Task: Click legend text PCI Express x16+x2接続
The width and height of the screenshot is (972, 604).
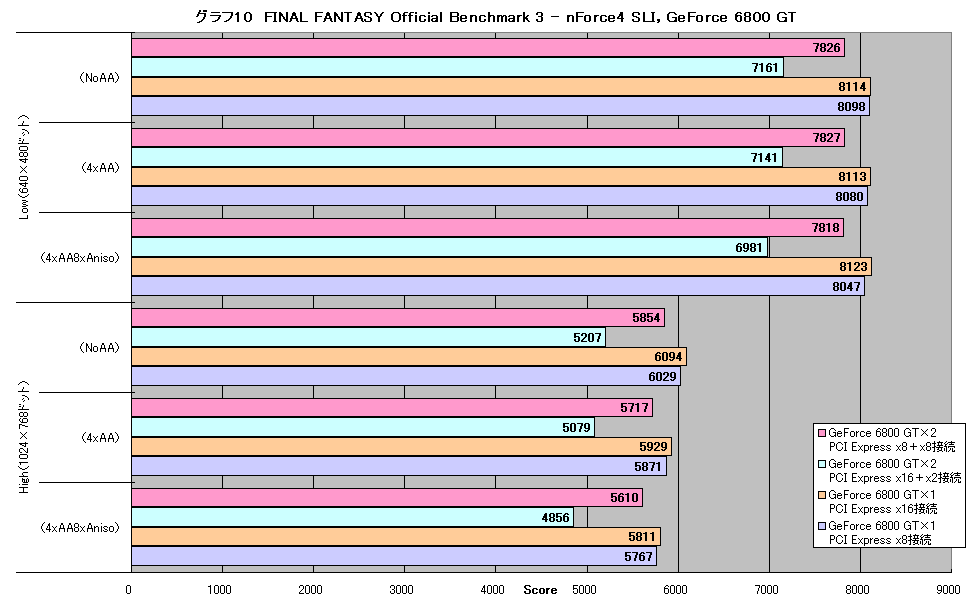Action: pyautogui.click(x=895, y=478)
